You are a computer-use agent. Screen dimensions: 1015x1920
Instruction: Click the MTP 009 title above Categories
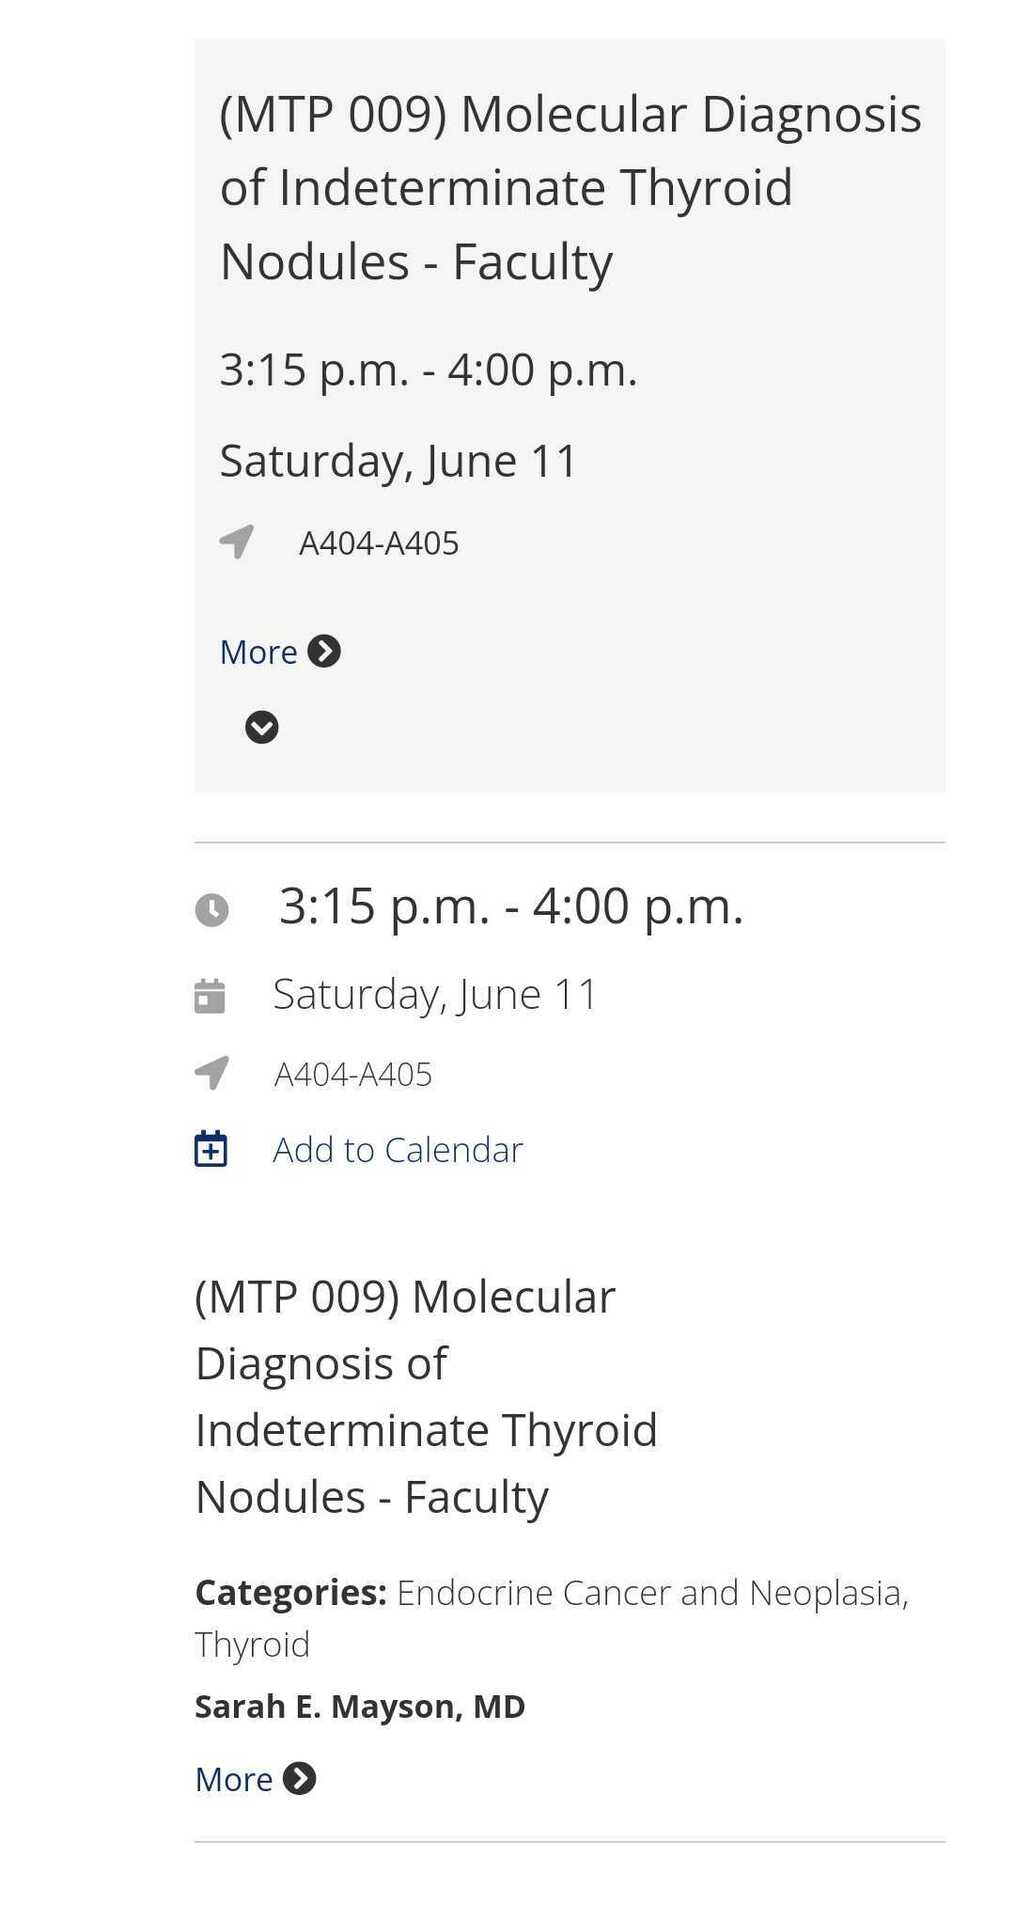pos(426,1396)
